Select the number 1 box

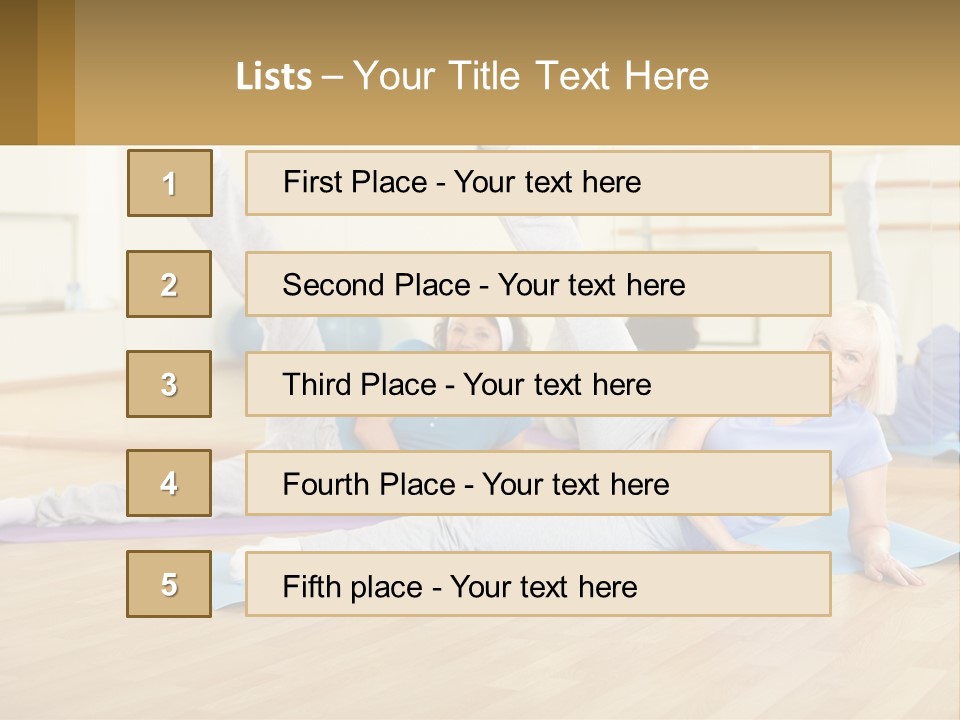(170, 183)
